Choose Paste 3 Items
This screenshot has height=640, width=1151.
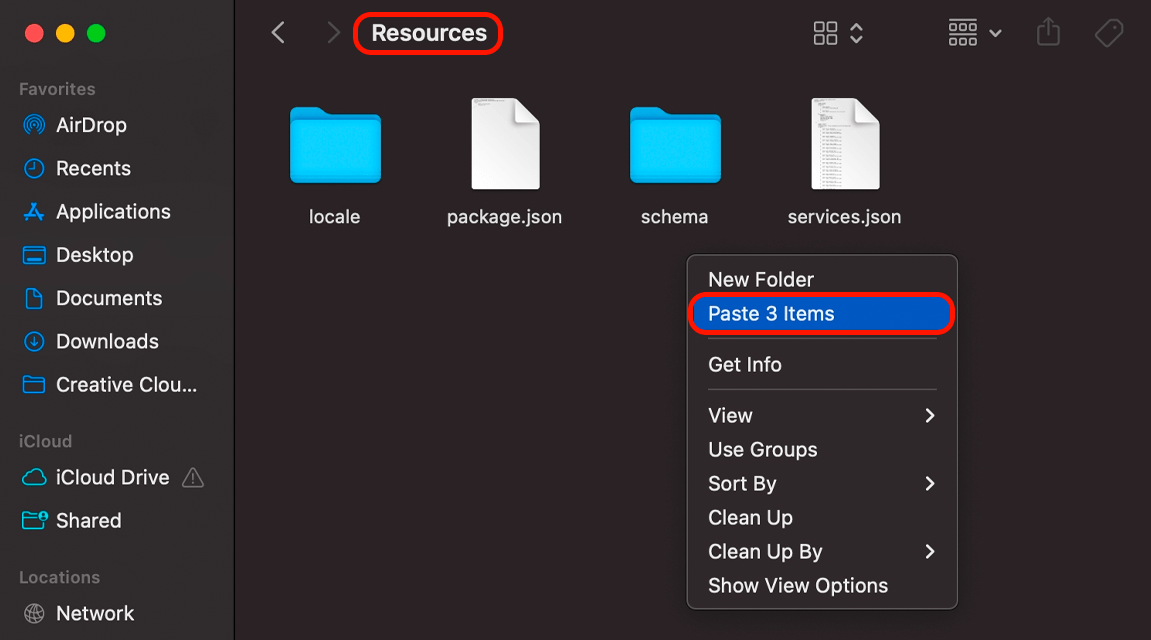(x=821, y=314)
